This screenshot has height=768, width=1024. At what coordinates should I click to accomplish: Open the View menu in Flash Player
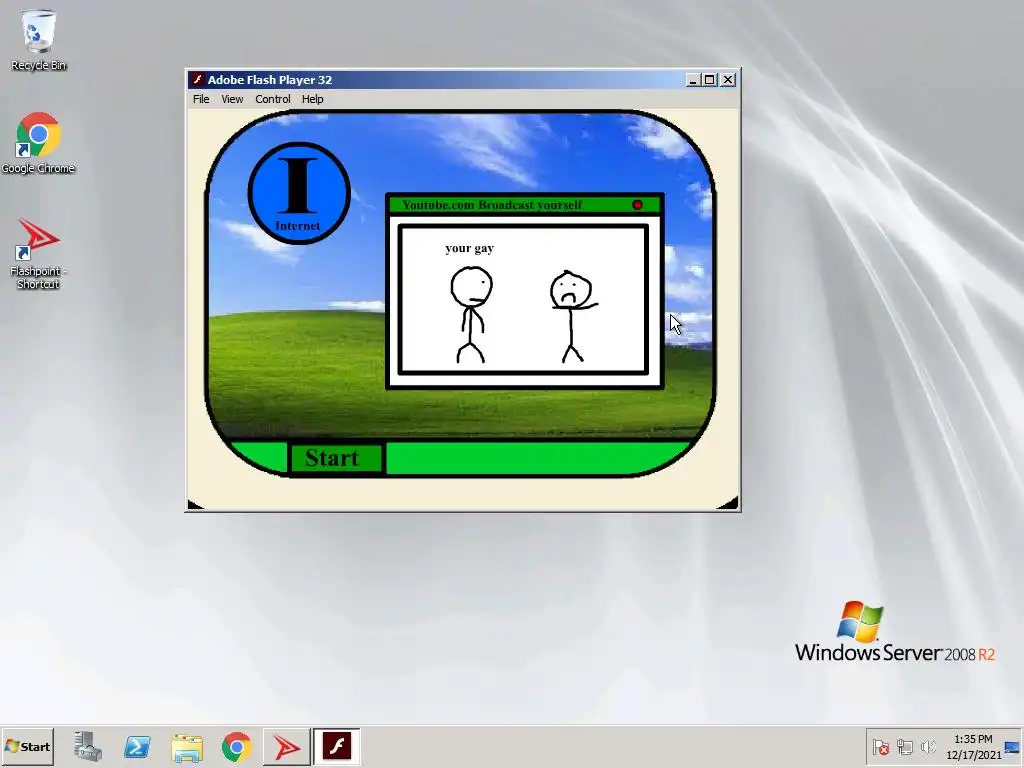232,99
